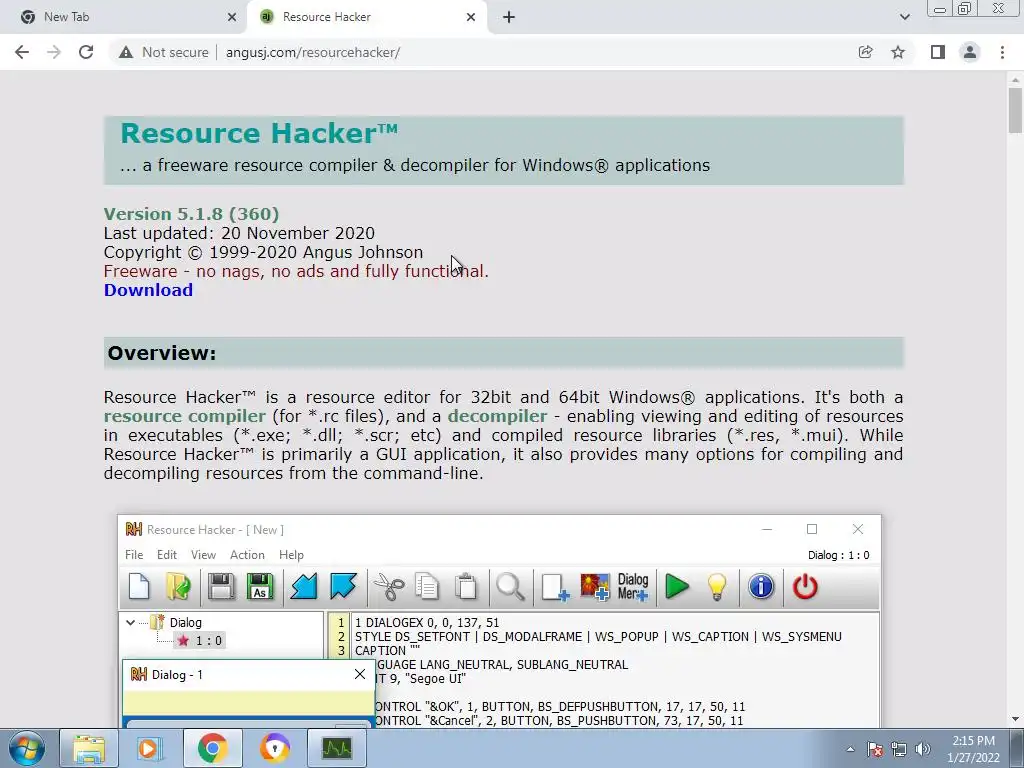Image resolution: width=1024 pixels, height=768 pixels.
Task: Click the magnifying glass Find icon
Action: 510,586
